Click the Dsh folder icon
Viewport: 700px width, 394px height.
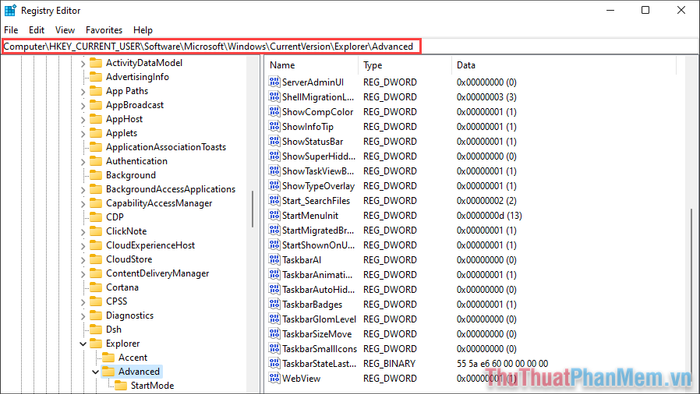[96, 329]
